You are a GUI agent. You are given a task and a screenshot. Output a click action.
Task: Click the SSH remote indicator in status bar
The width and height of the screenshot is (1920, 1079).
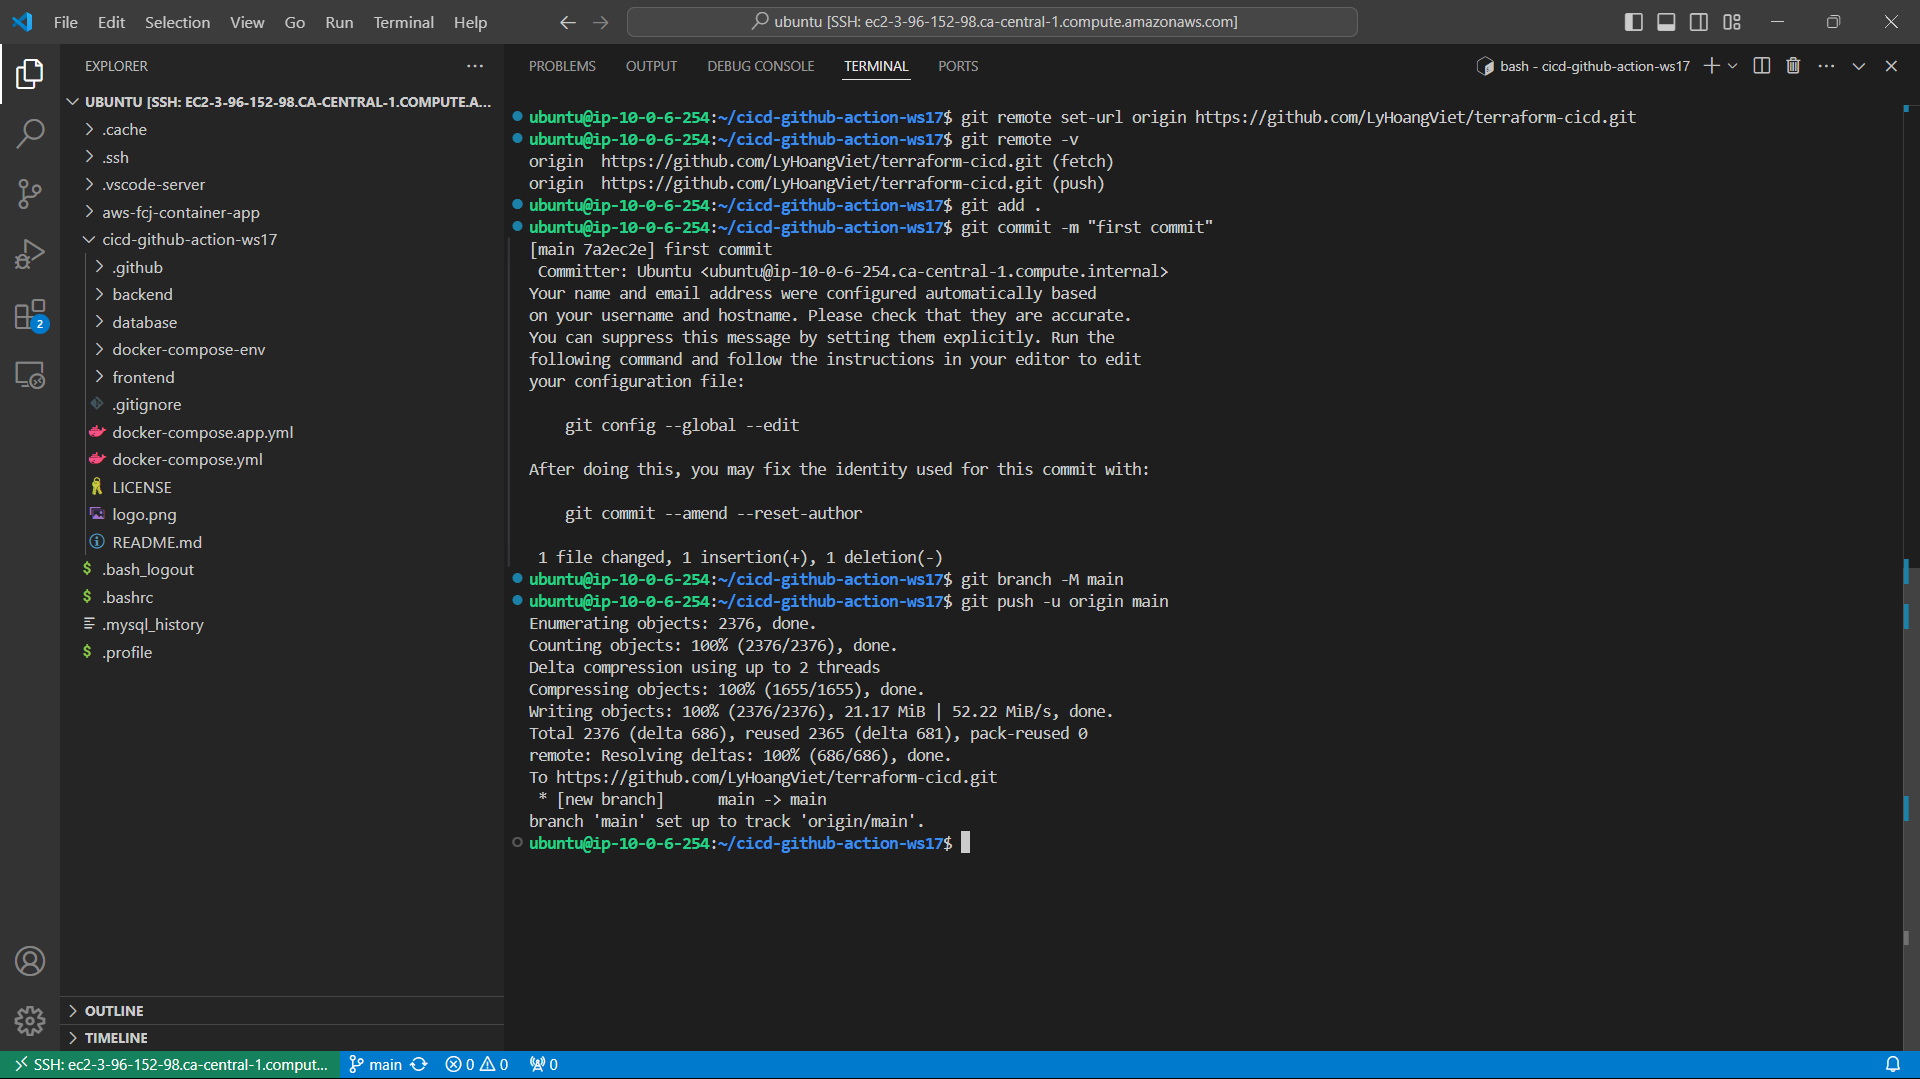171,1065
